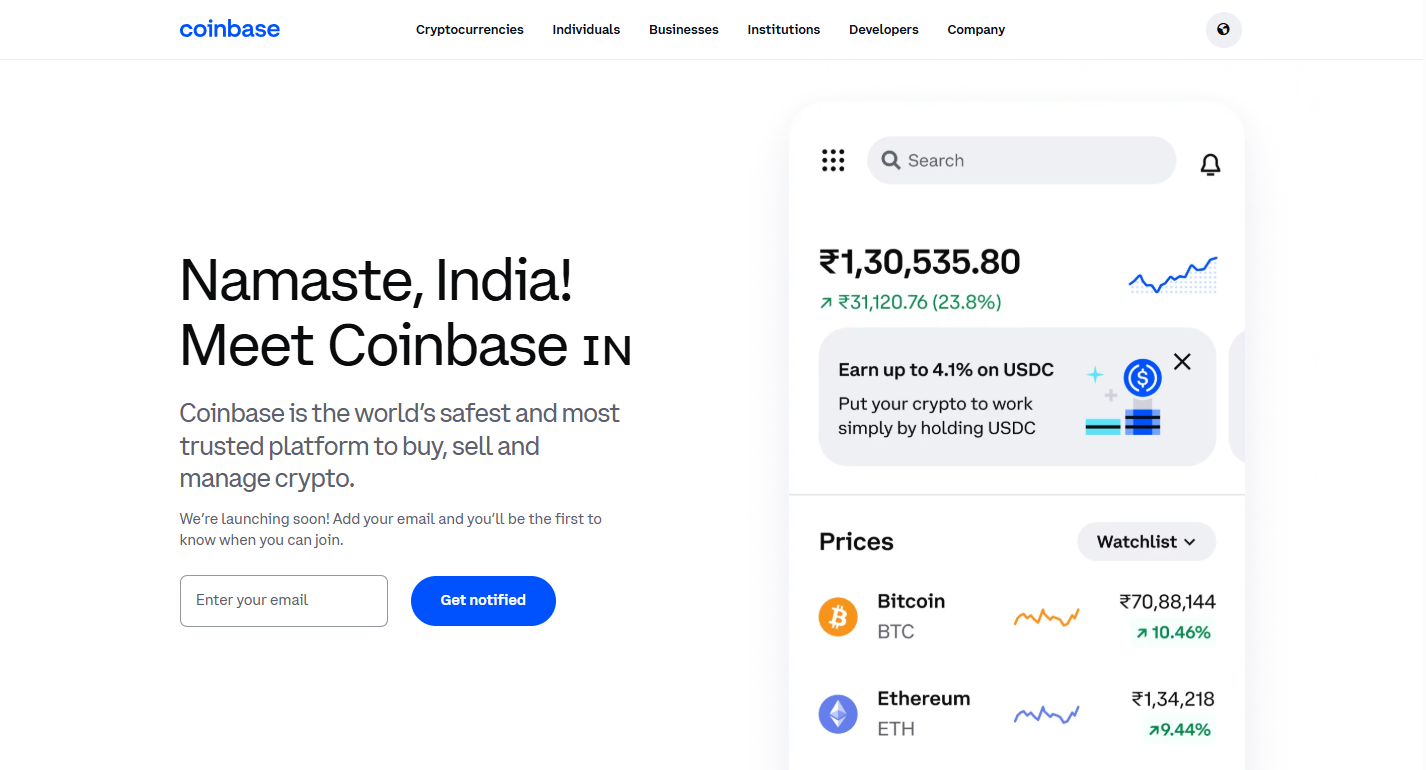
Task: Click the Enter your email field
Action: pos(283,600)
